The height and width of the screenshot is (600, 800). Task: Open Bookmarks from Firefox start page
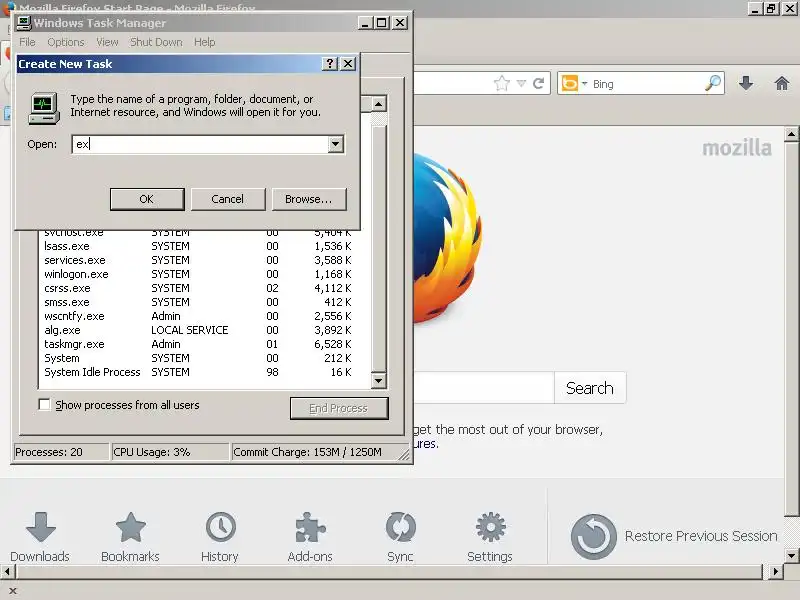tap(130, 537)
